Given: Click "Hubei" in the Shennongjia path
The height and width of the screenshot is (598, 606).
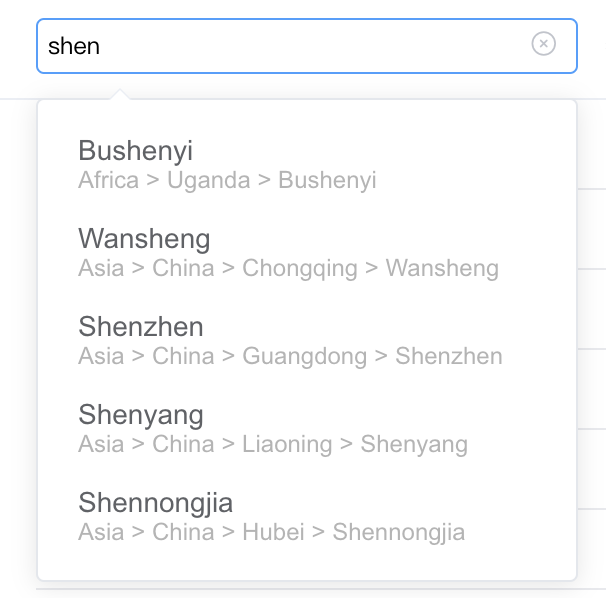Looking at the screenshot, I should coord(273,533).
